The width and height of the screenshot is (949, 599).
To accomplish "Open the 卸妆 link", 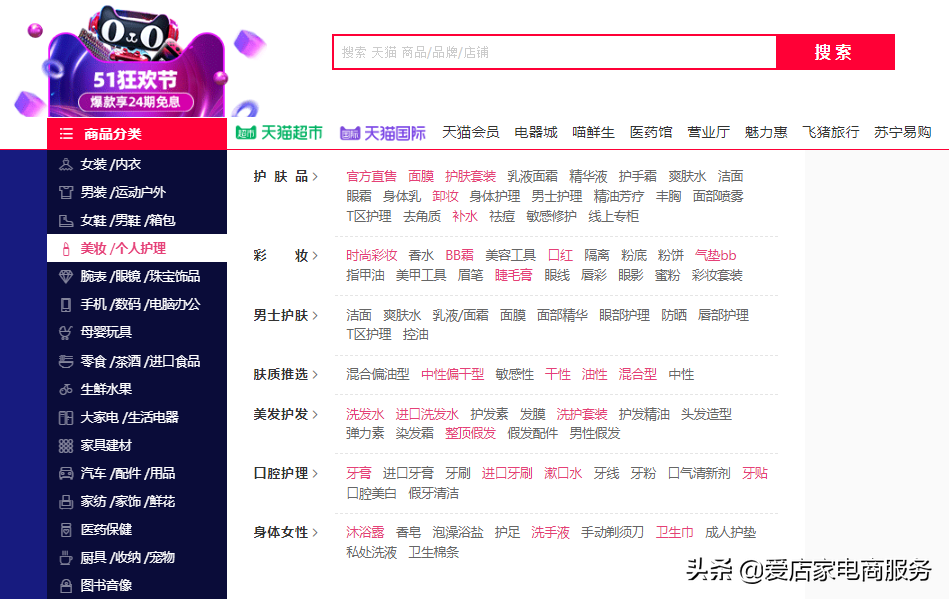I will tap(445, 197).
